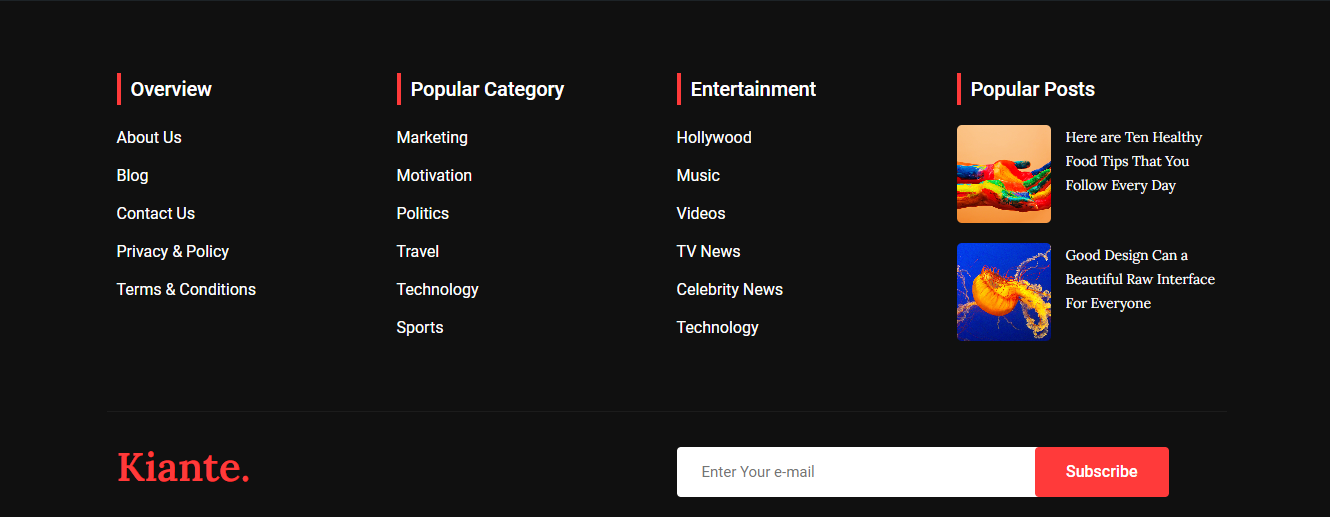Open the orange jellyfish post thumbnail

click(x=1003, y=292)
